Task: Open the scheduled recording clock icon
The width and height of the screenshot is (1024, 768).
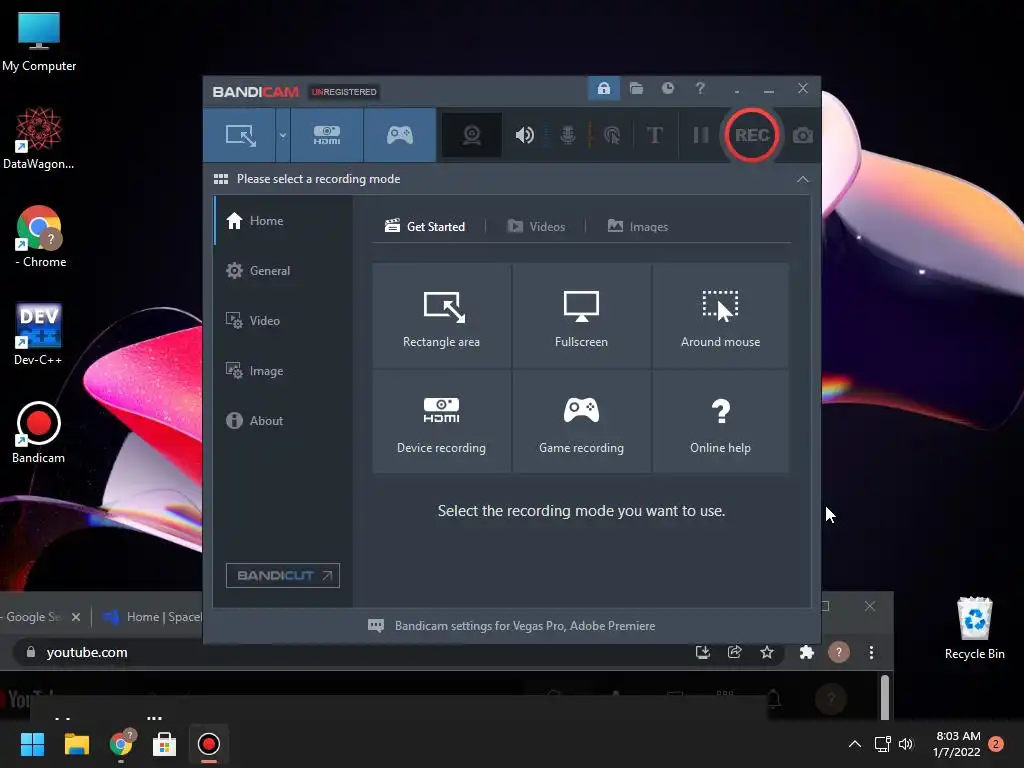Action: 667,88
